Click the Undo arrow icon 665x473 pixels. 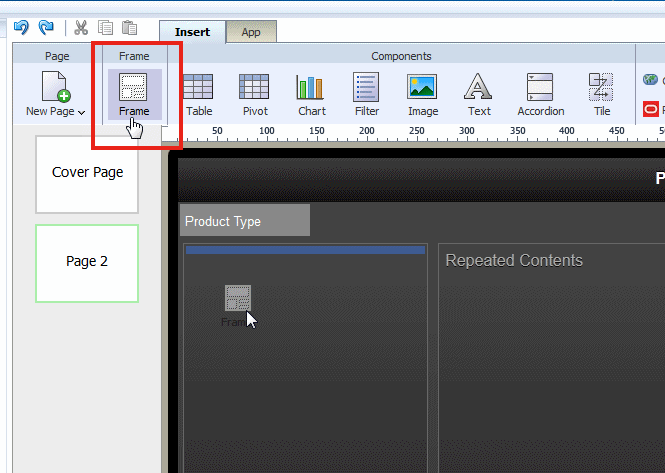tap(21, 28)
